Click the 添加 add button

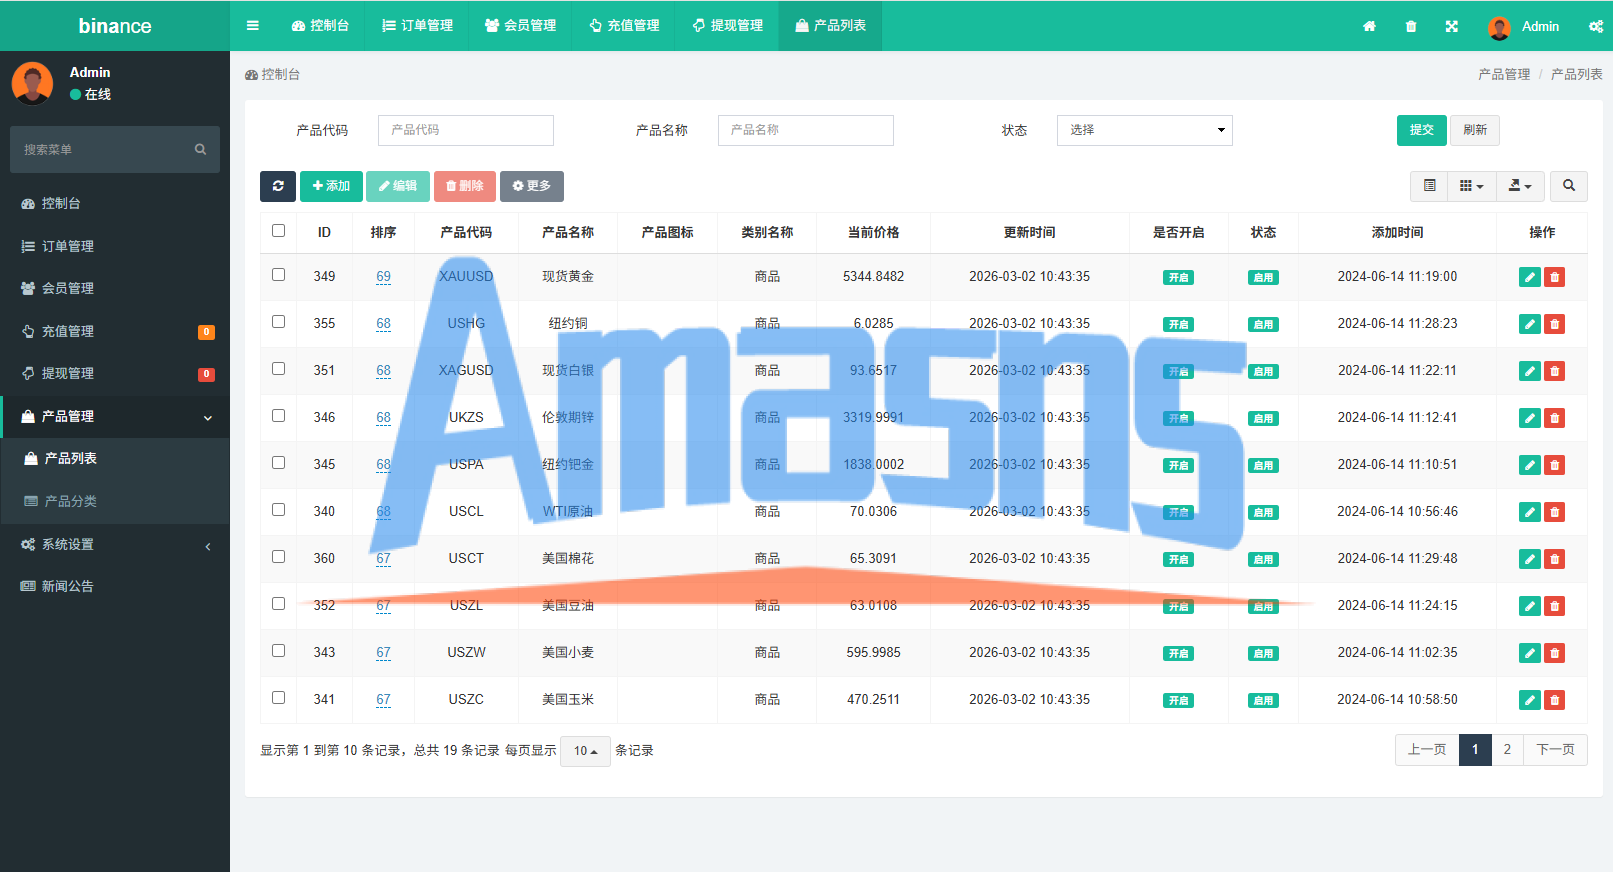click(331, 186)
